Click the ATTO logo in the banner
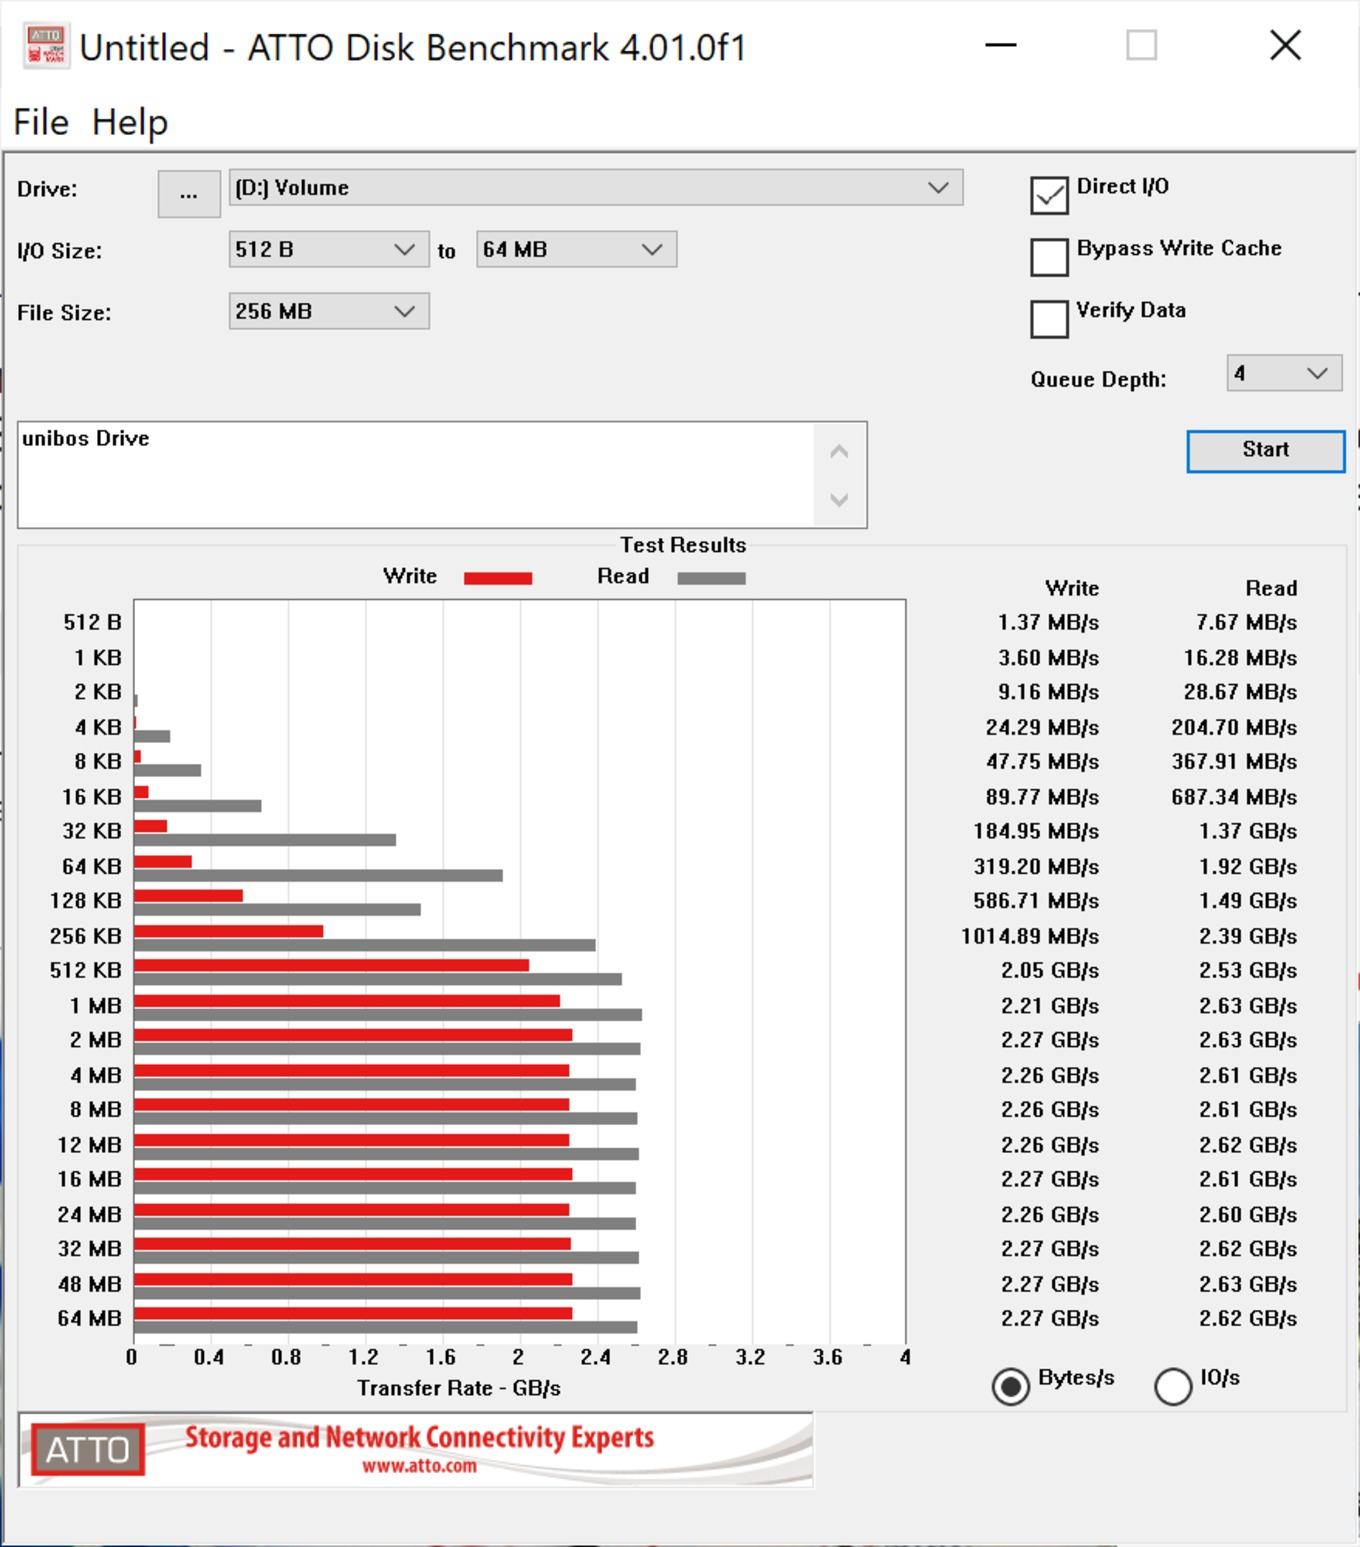The width and height of the screenshot is (1360, 1547). pos(88,1449)
